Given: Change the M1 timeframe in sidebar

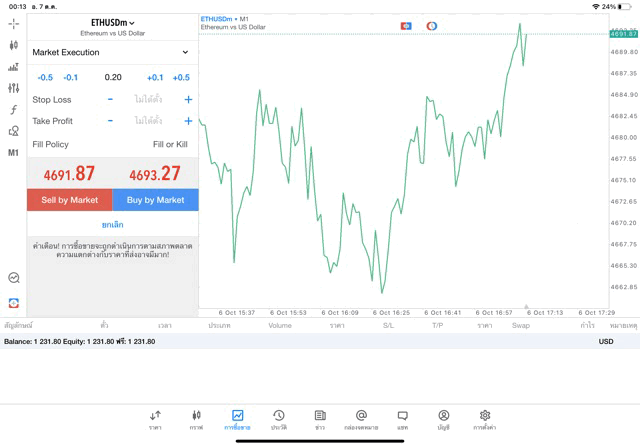Looking at the screenshot, I should click(x=13, y=153).
